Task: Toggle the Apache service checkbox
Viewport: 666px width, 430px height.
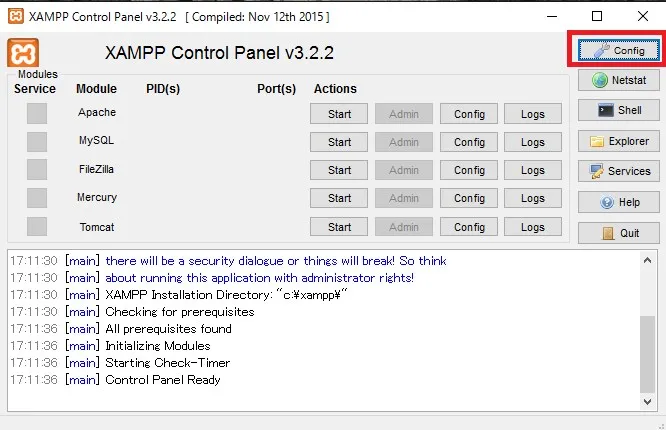Action: click(x=37, y=113)
